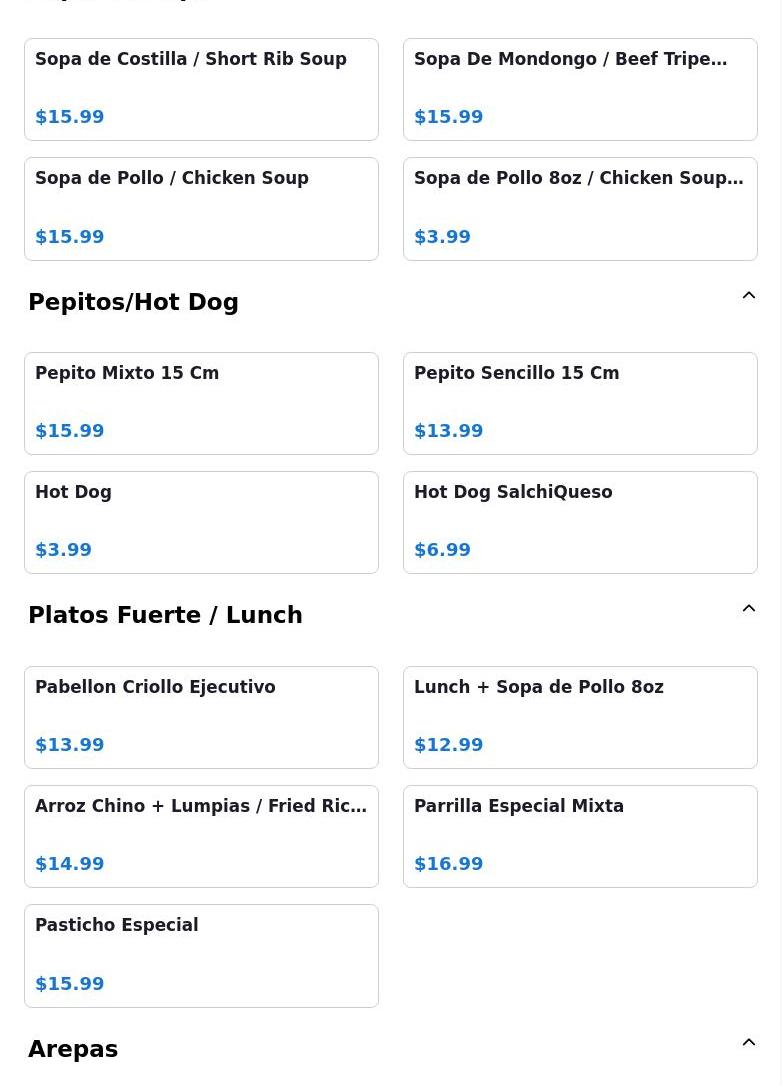Image resolution: width=782 pixels, height=1086 pixels.
Task: Open Hot Dog SalchiQueso card
Action: [580, 523]
